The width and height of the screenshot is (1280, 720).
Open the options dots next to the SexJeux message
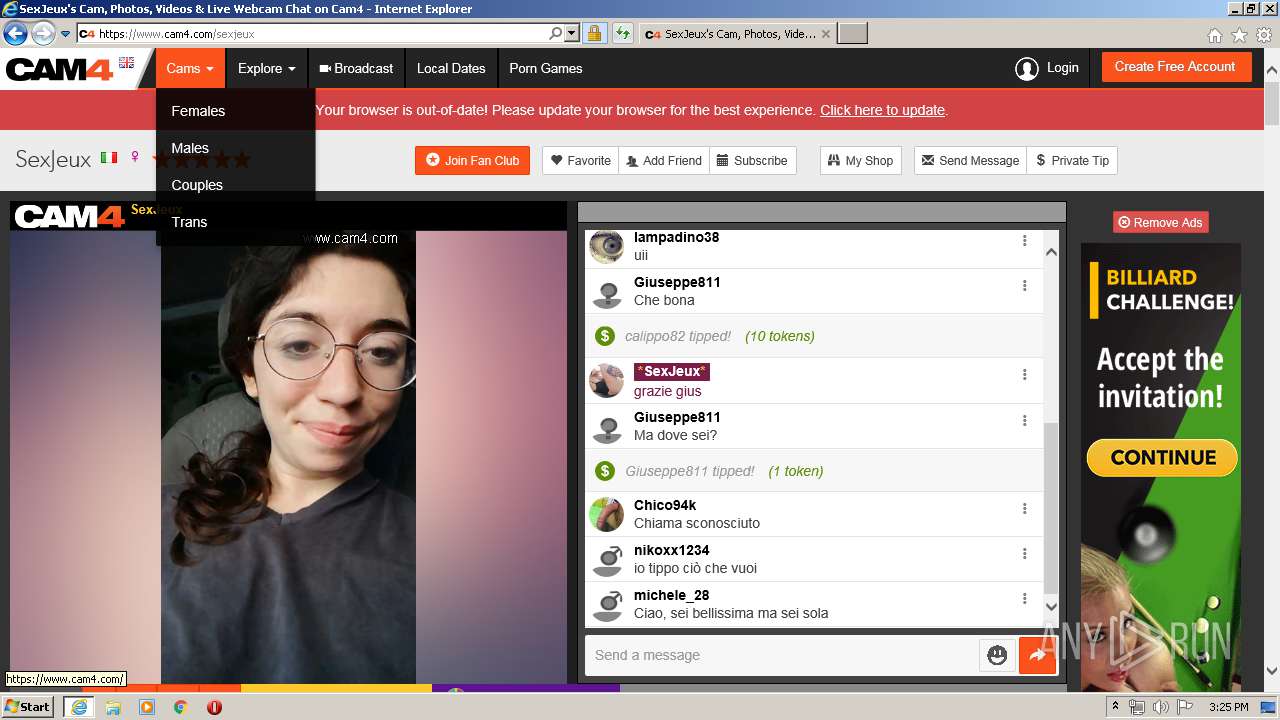point(1024,375)
